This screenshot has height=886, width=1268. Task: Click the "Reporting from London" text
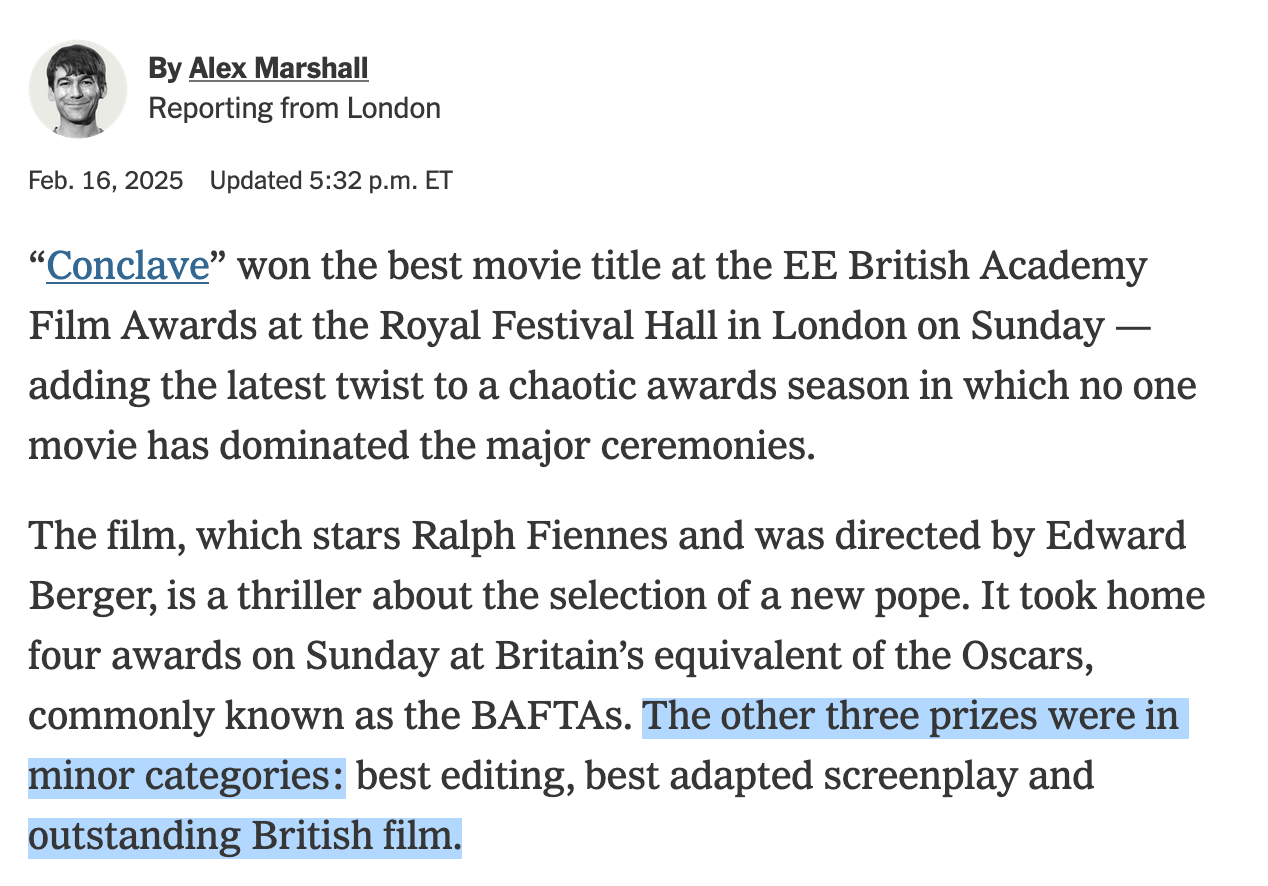pyautogui.click(x=294, y=108)
